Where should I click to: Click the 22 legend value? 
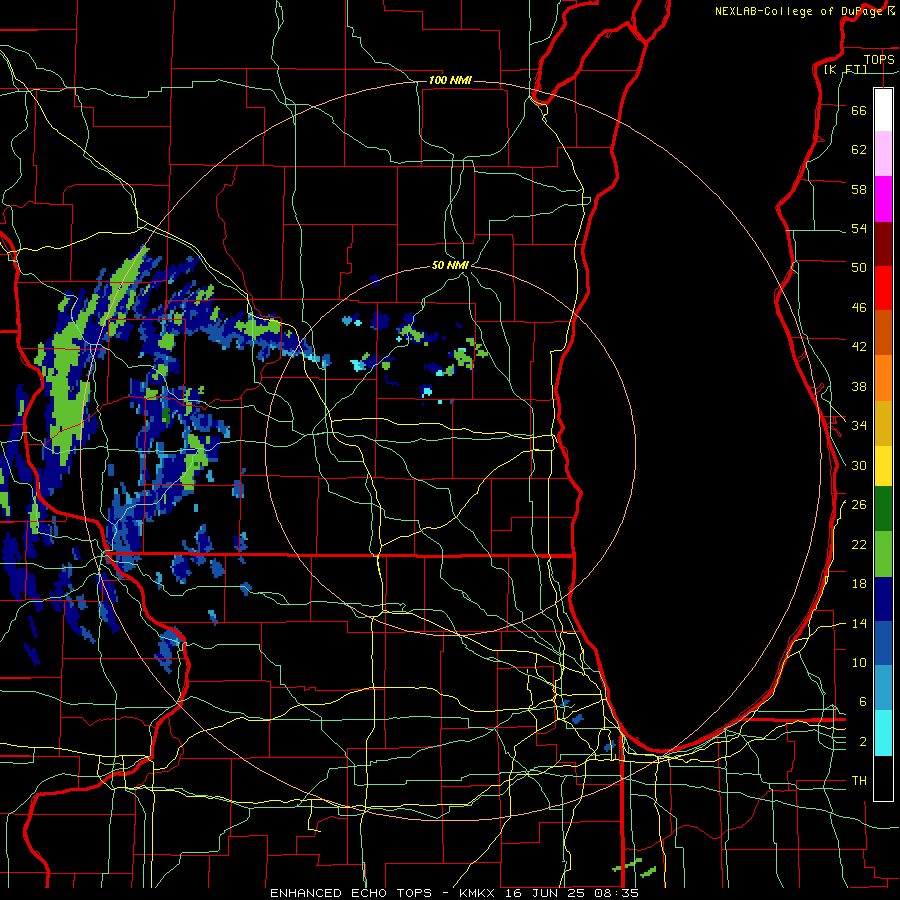pyautogui.click(x=859, y=544)
